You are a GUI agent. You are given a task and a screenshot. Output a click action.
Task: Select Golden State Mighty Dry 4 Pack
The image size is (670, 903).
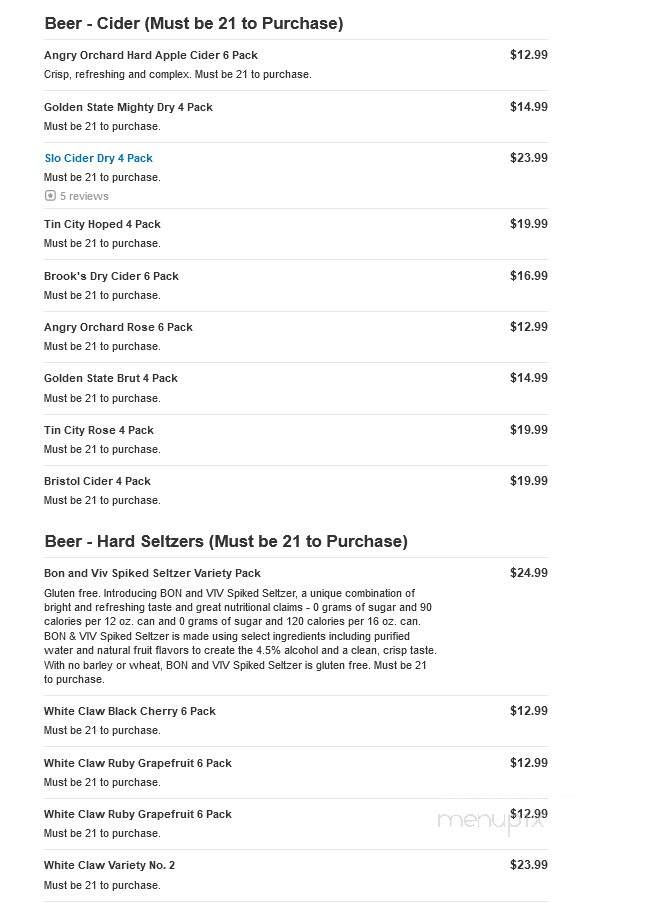(x=128, y=107)
